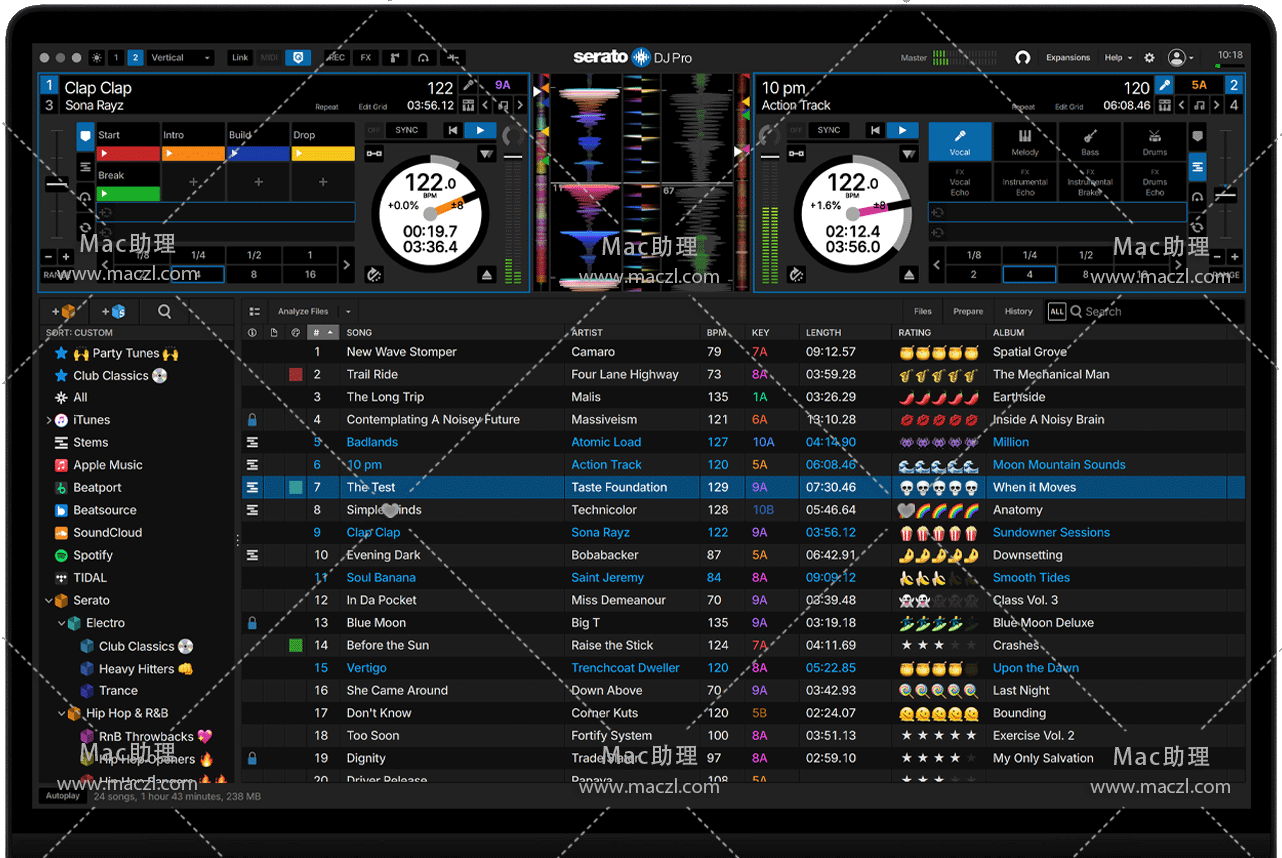Toggle Link in the top bar
1282x858 pixels.
pyautogui.click(x=240, y=58)
